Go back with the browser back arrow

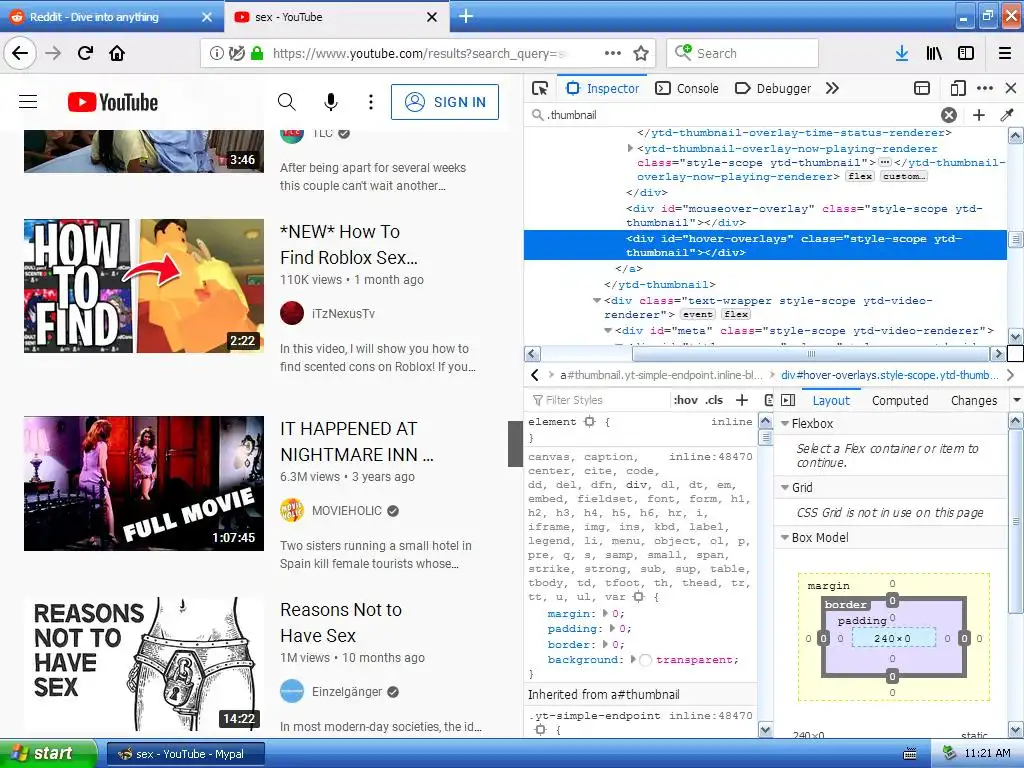pyautogui.click(x=20, y=53)
